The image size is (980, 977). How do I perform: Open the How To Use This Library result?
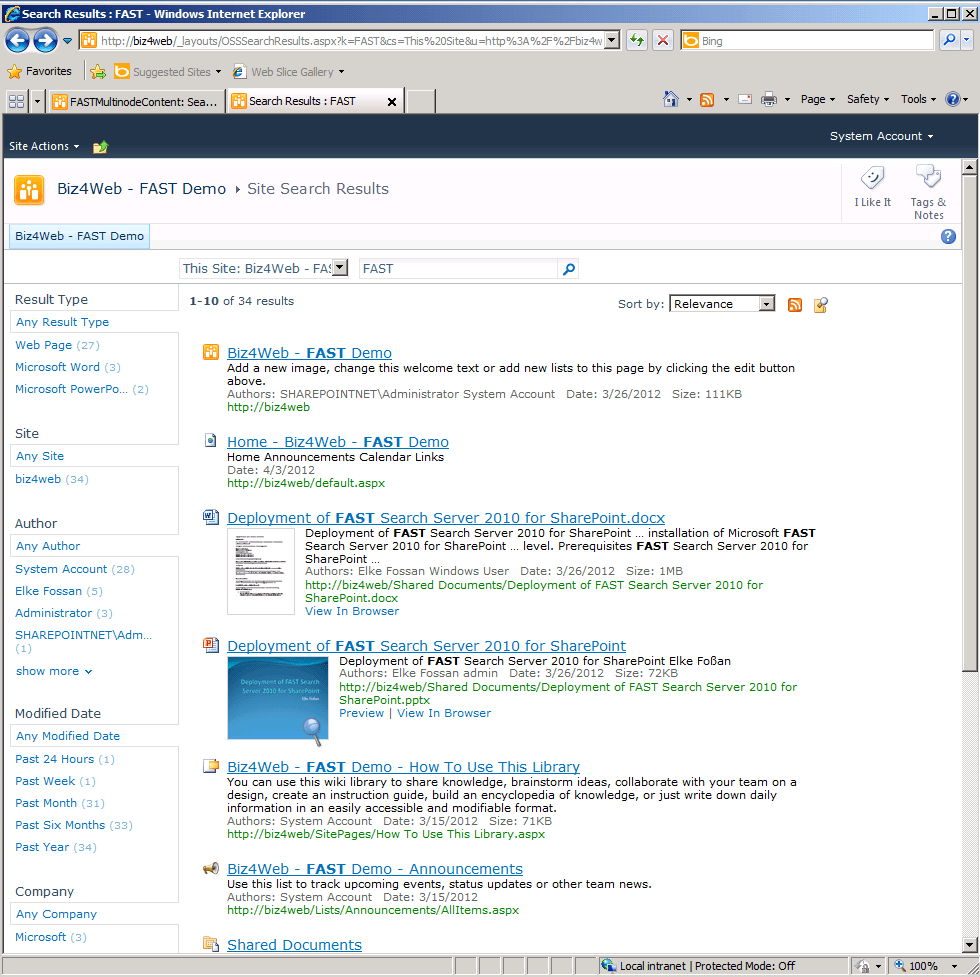(x=403, y=767)
